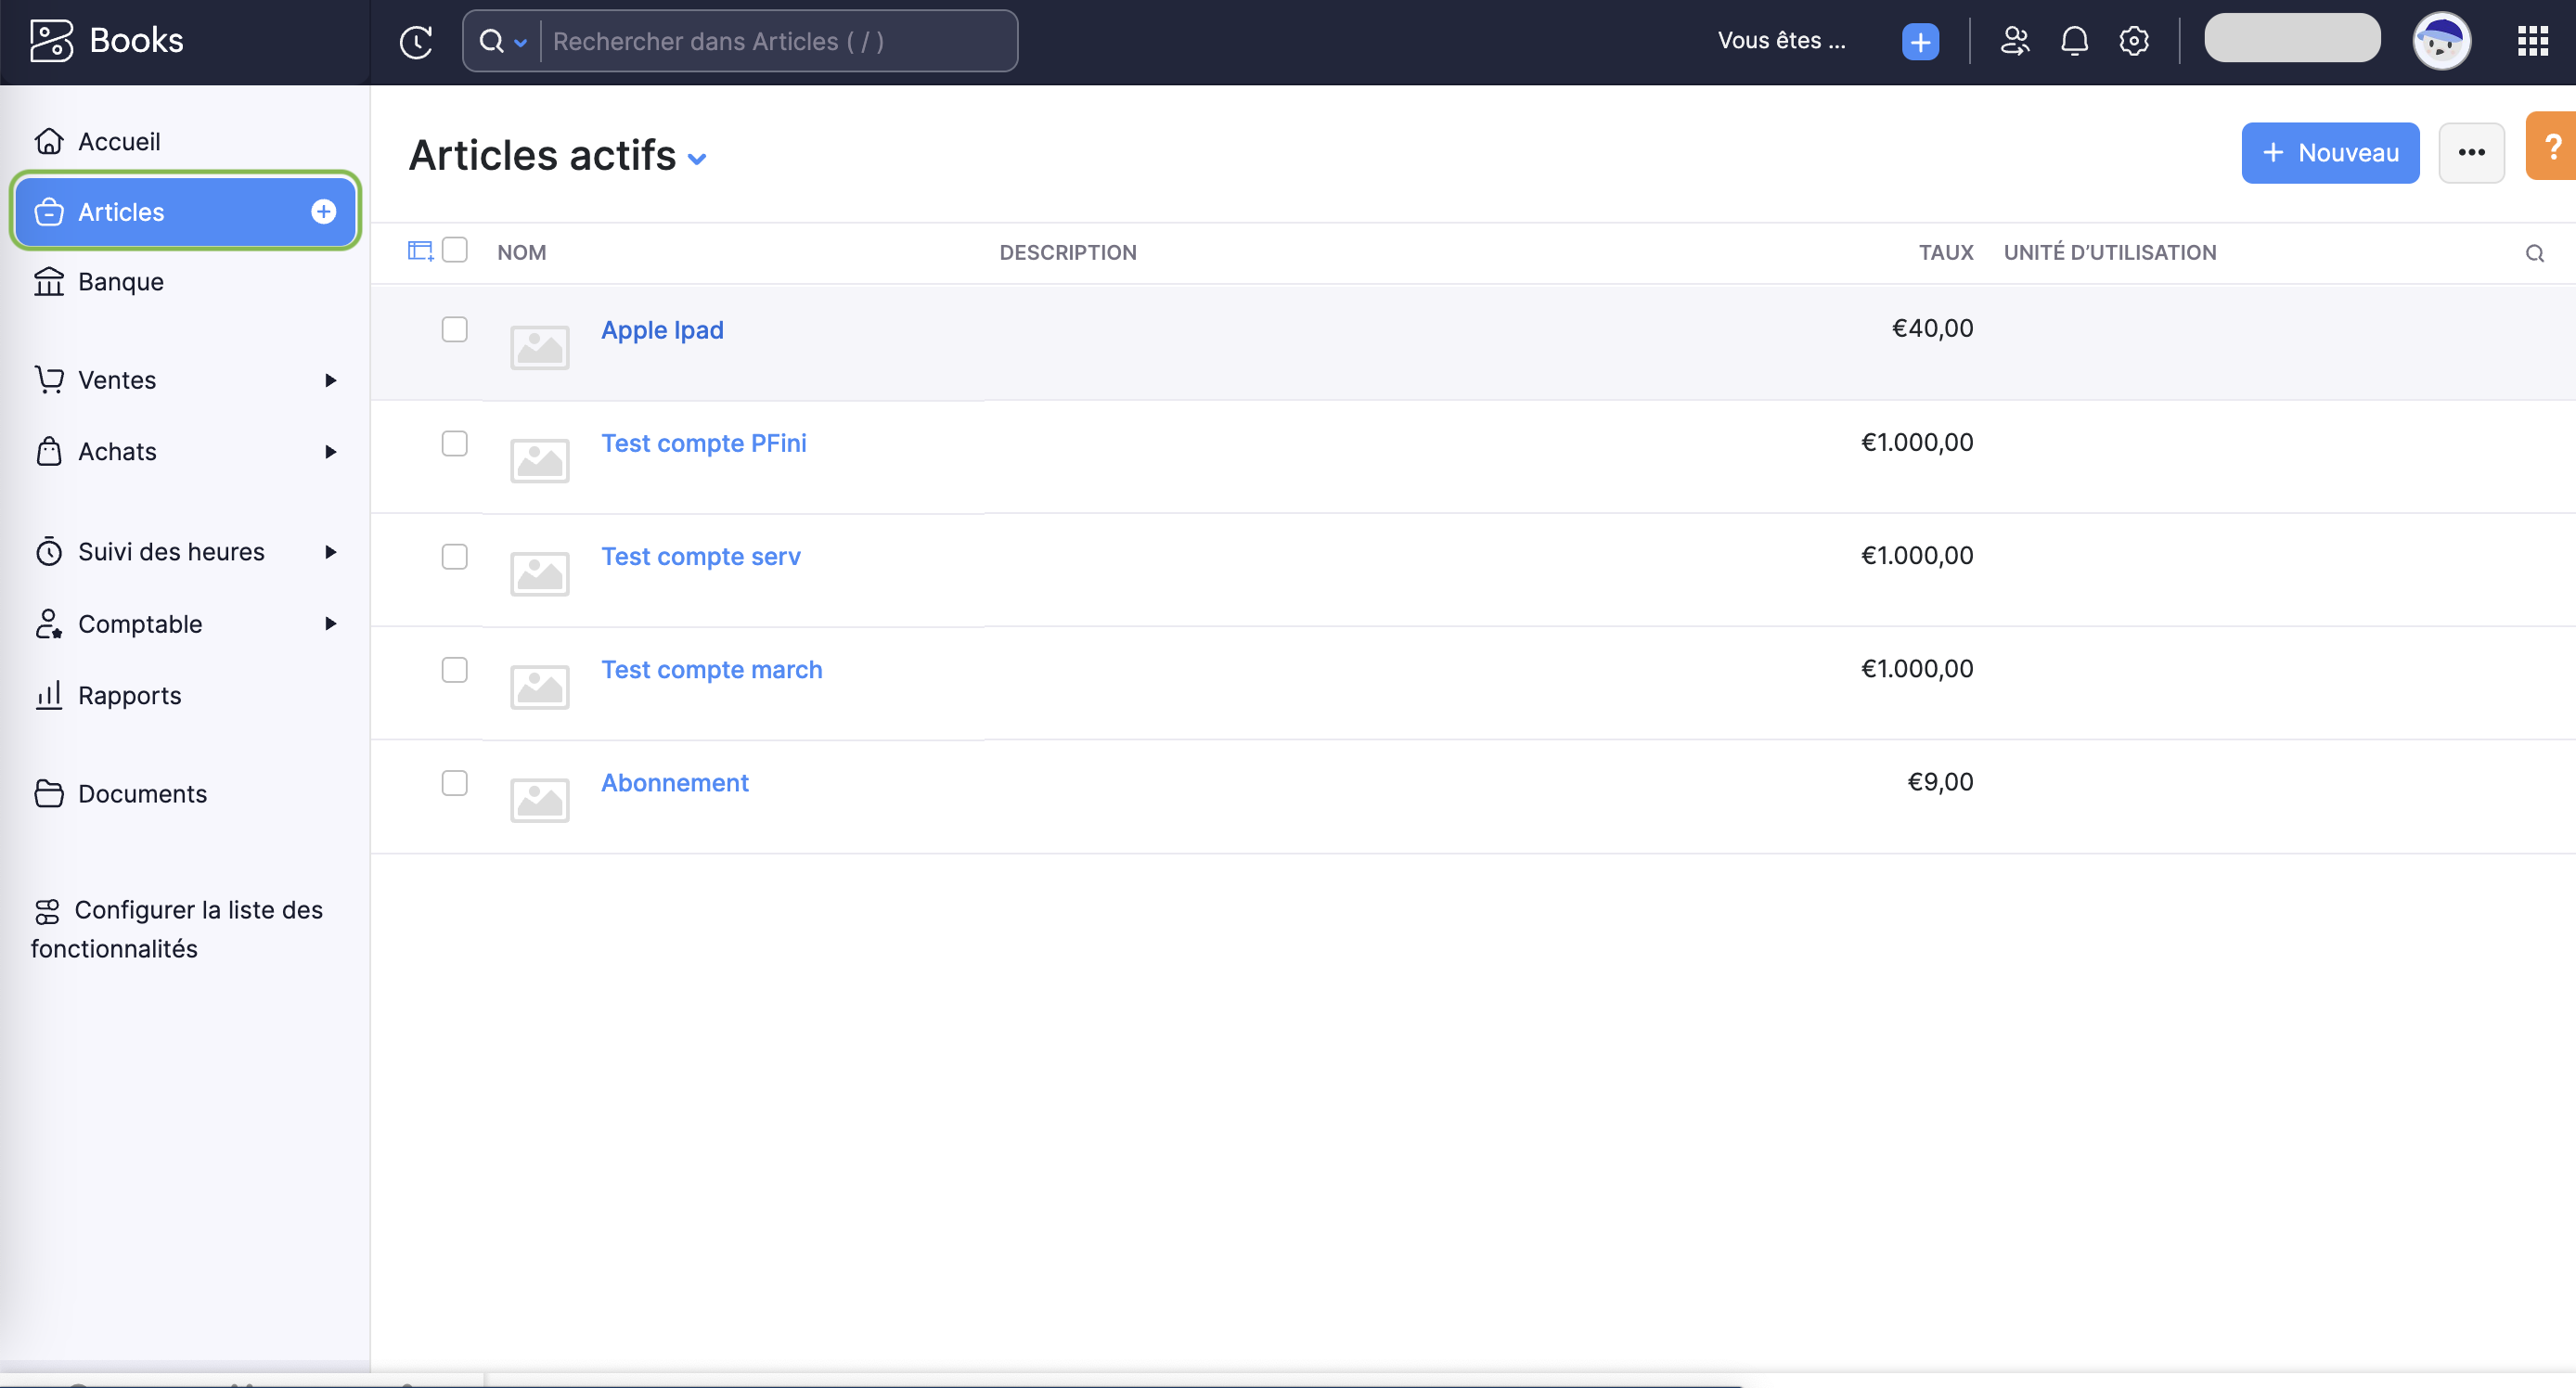Tick the checkbox for Apple Ipad

454,329
